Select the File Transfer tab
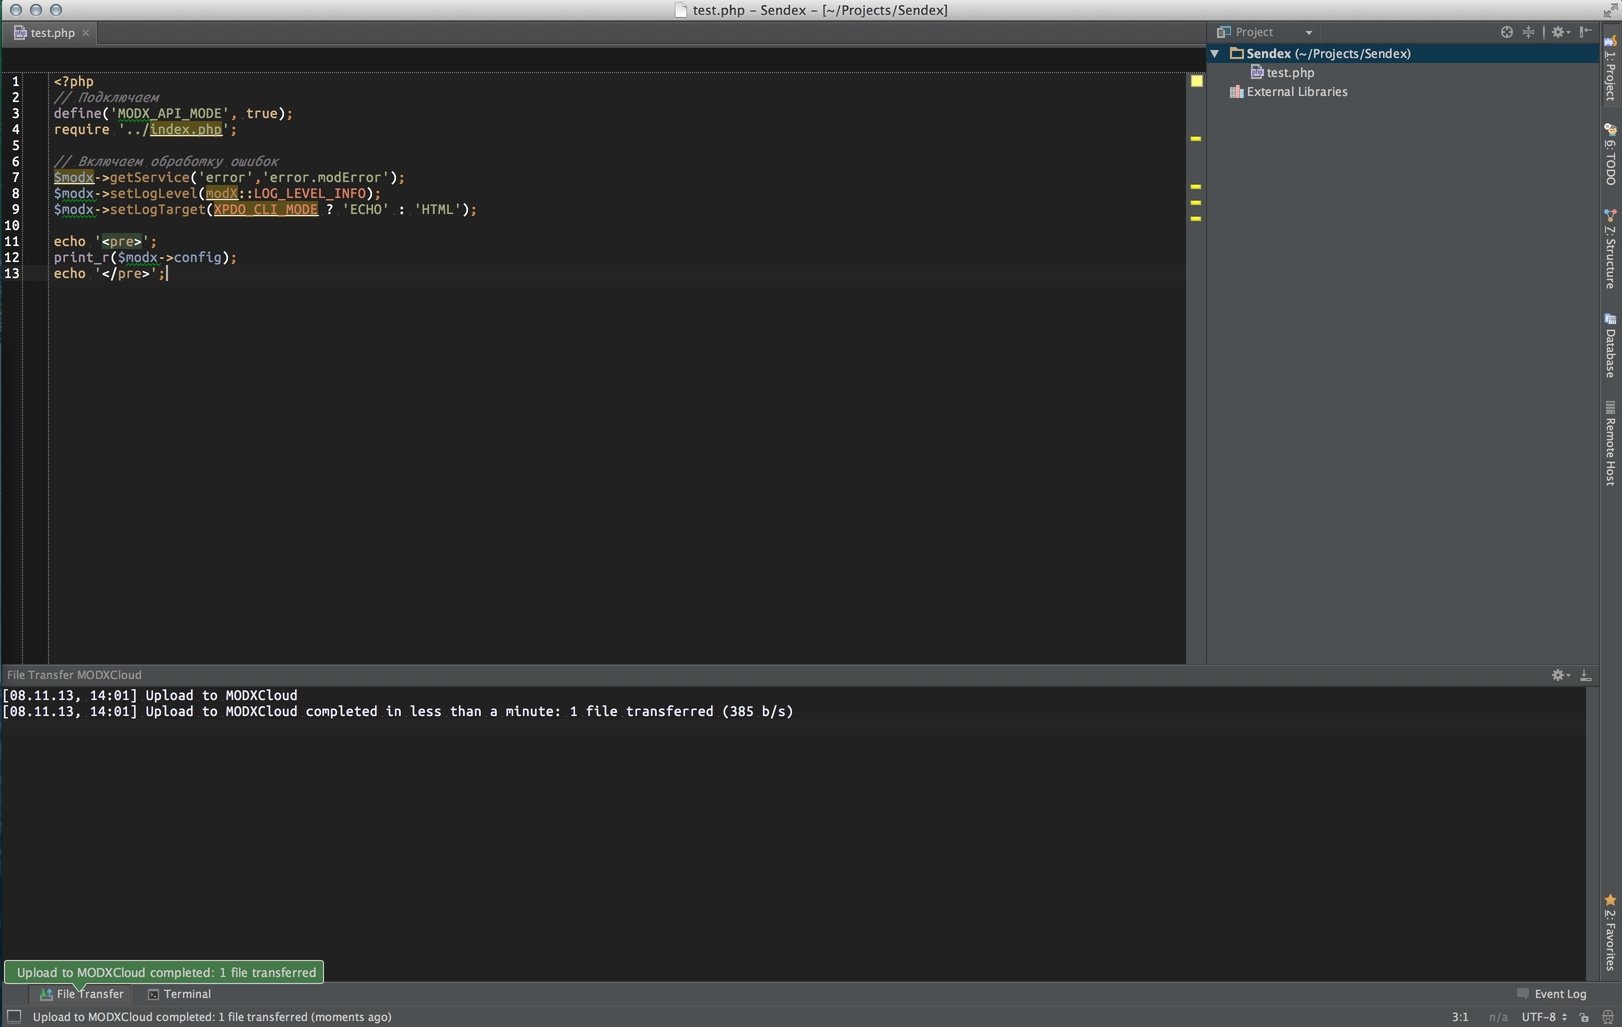1622x1027 pixels. (x=82, y=994)
